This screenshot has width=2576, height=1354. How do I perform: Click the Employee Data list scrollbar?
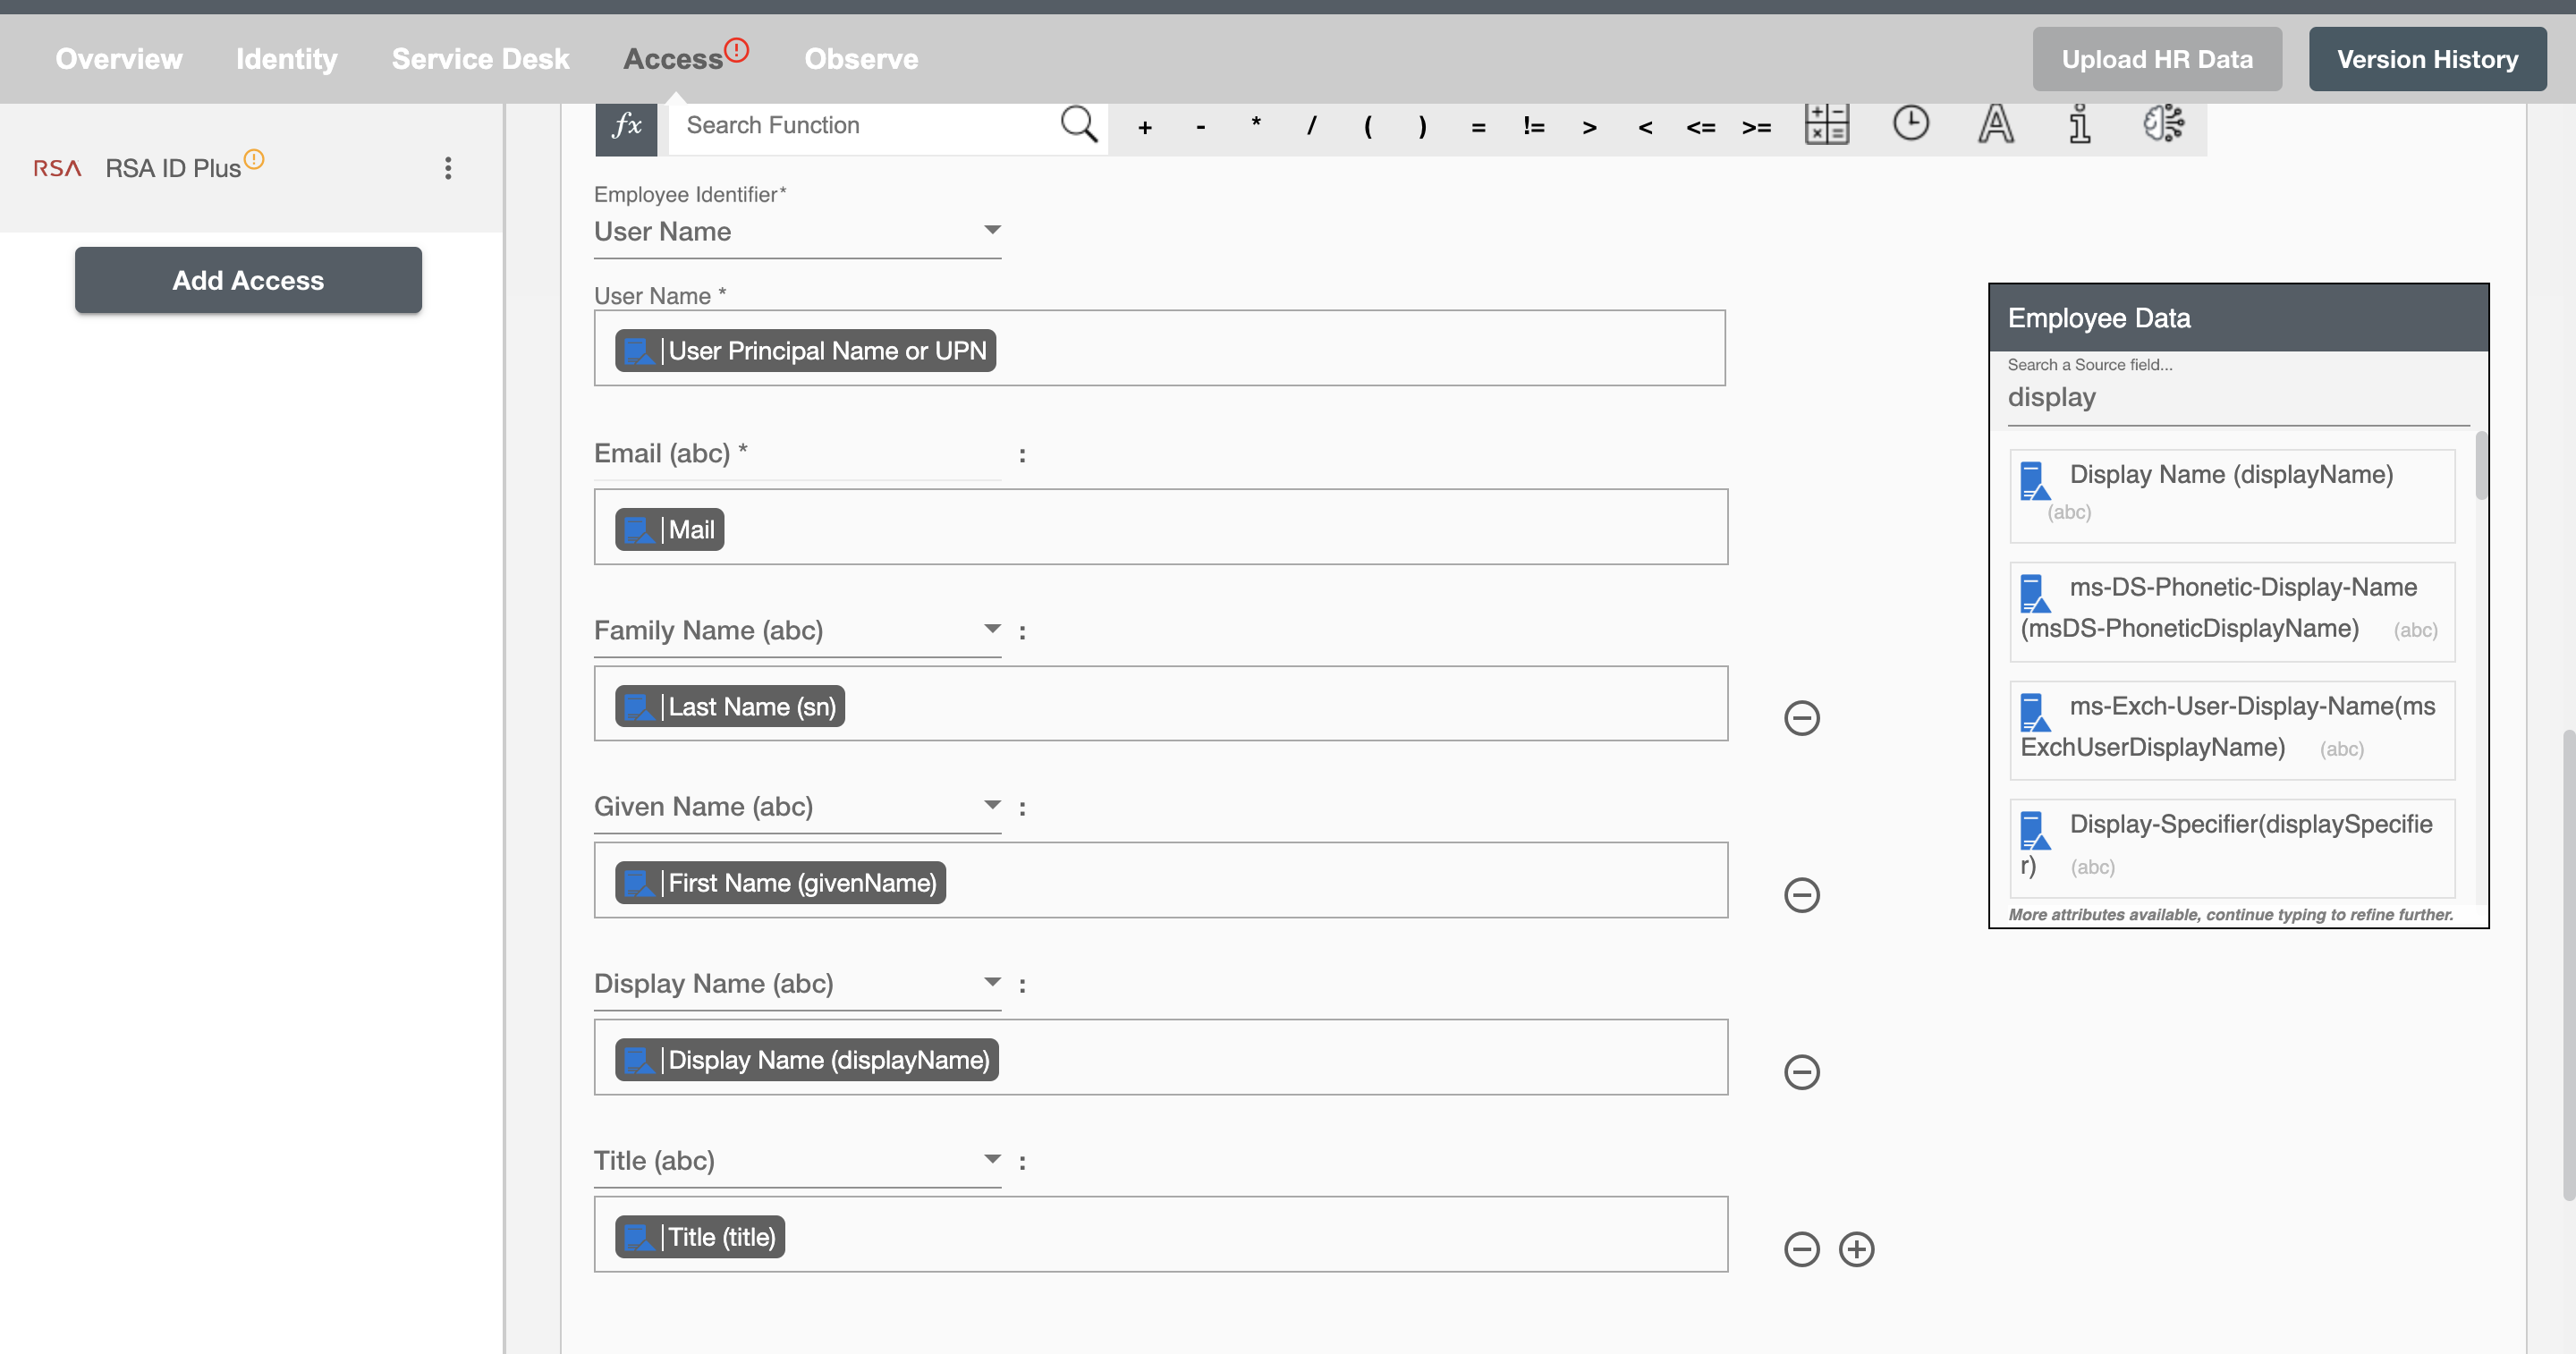click(2481, 466)
